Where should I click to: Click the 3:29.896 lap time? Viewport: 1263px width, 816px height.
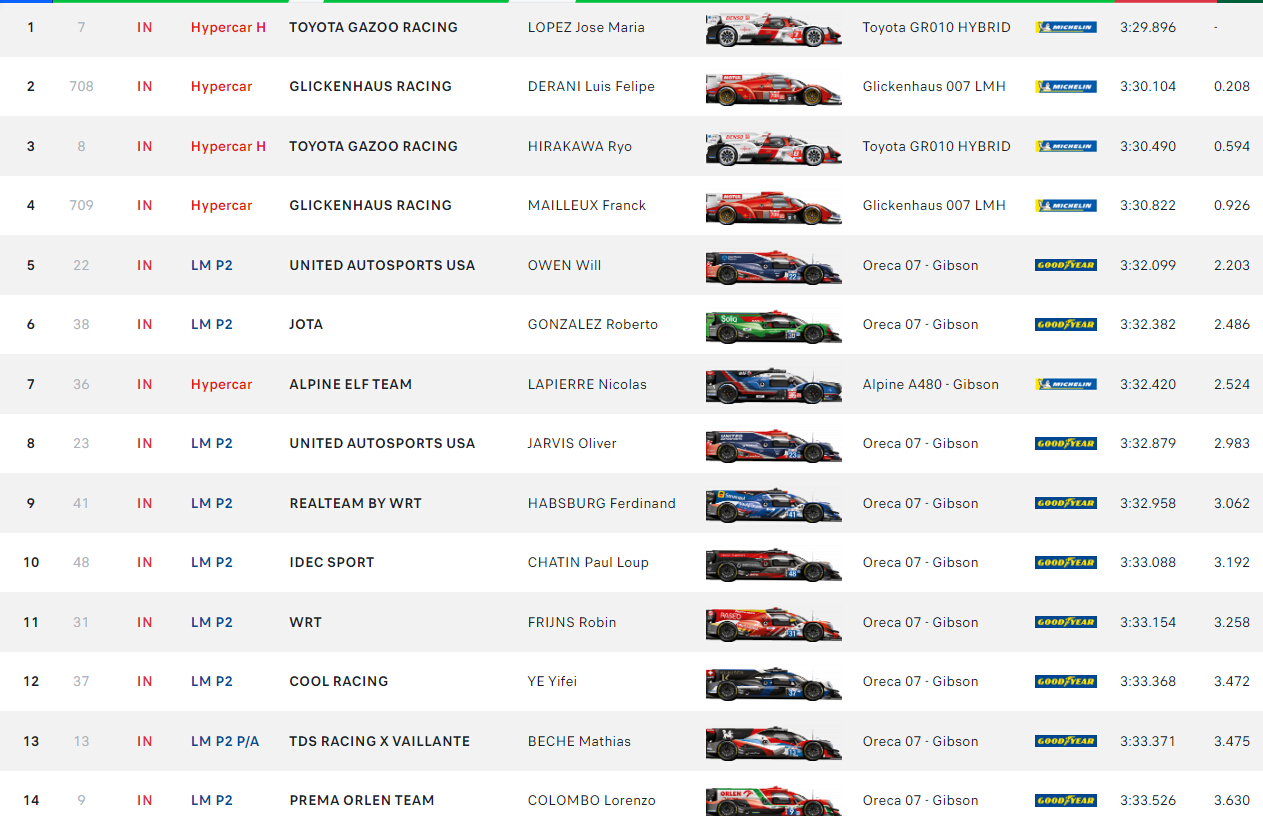click(x=1148, y=27)
